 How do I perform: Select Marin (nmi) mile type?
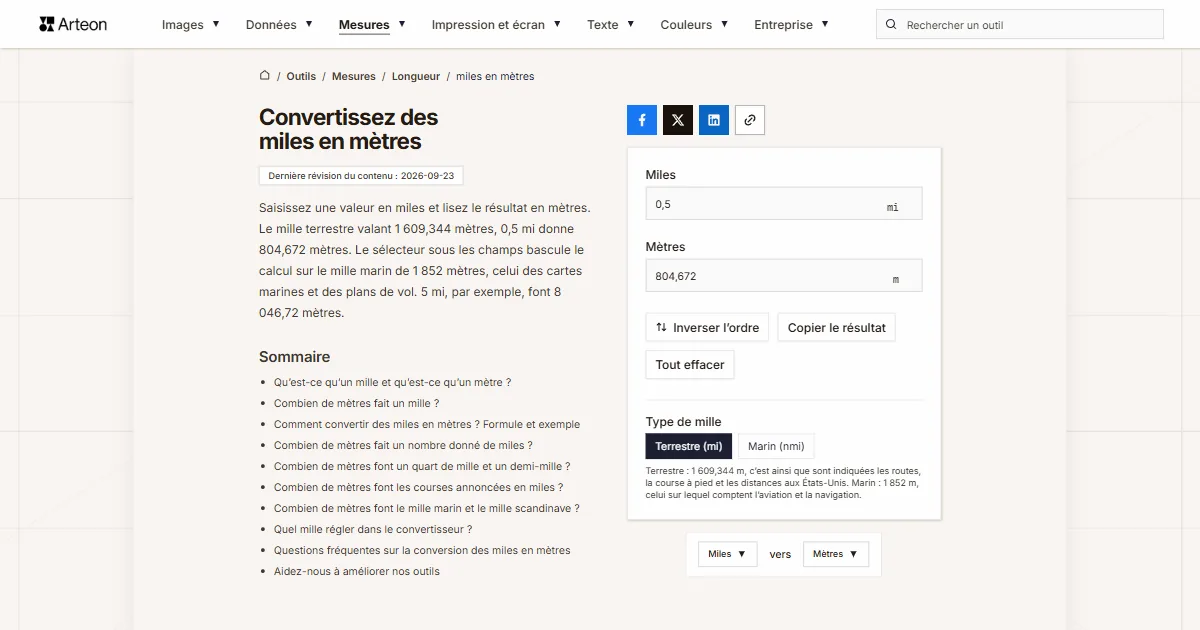click(x=777, y=446)
